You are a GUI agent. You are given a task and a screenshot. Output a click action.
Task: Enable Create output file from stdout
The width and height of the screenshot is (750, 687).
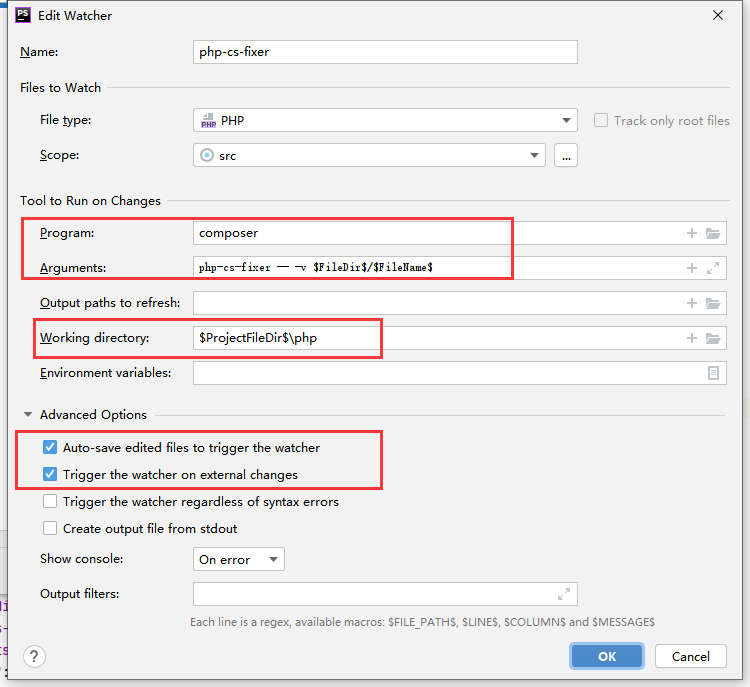click(x=50, y=528)
